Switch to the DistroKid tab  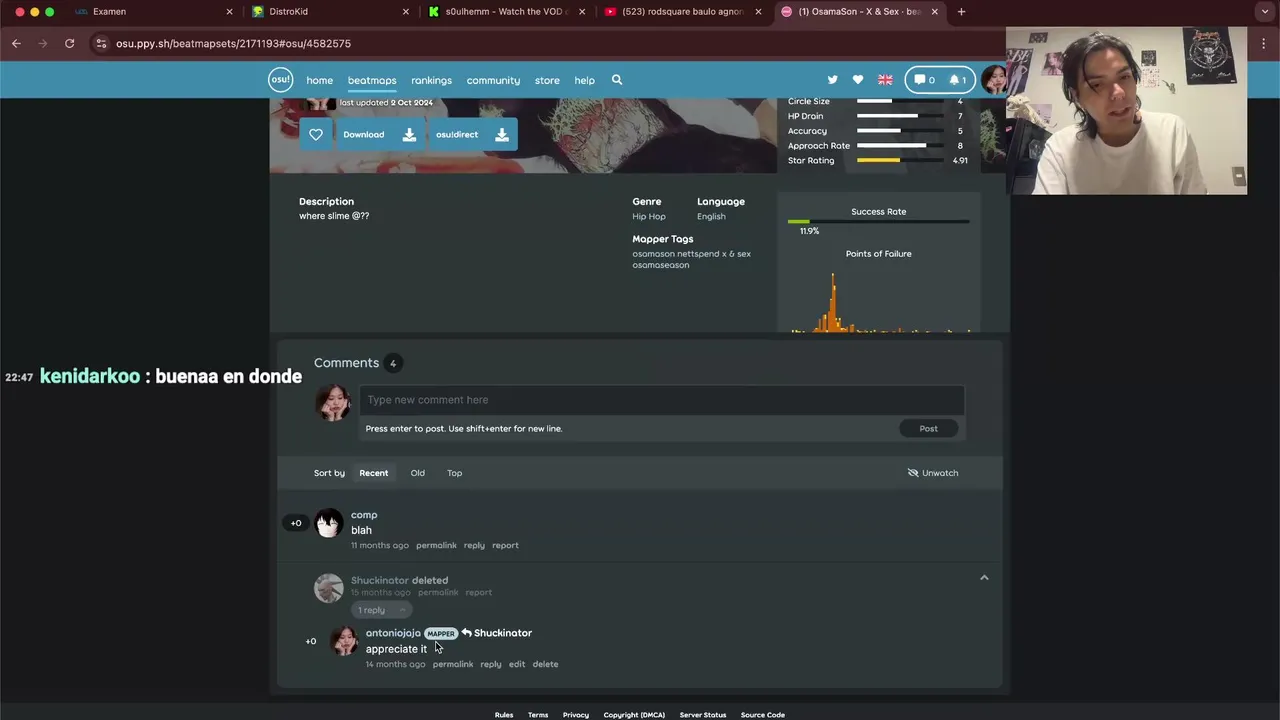pos(288,12)
